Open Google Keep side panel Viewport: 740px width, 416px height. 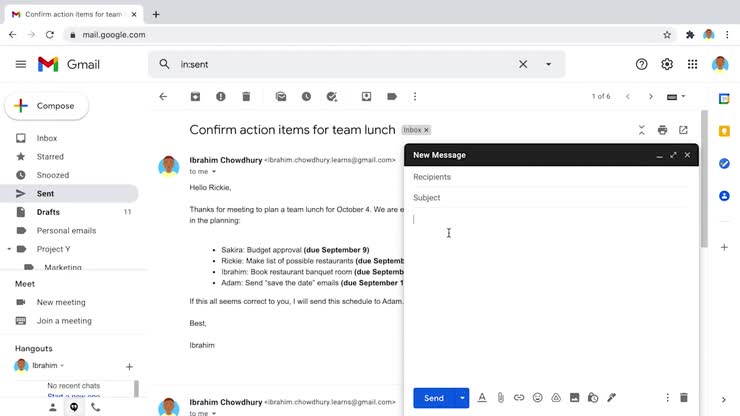point(724,131)
